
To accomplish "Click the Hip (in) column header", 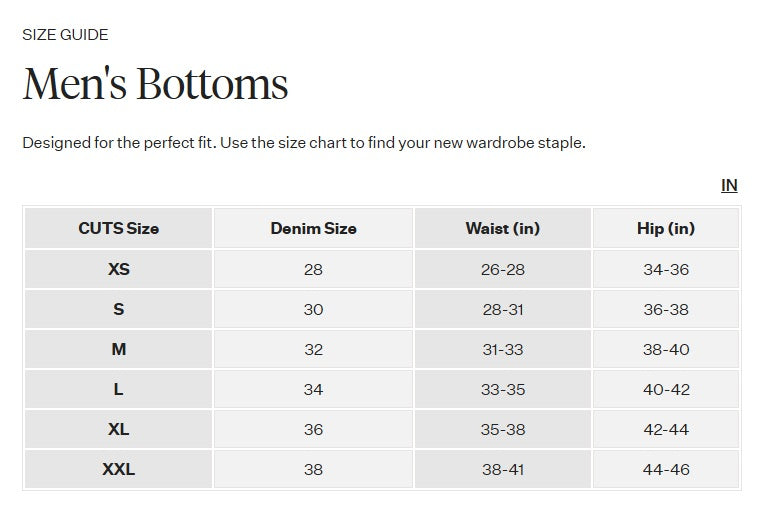I will [665, 228].
